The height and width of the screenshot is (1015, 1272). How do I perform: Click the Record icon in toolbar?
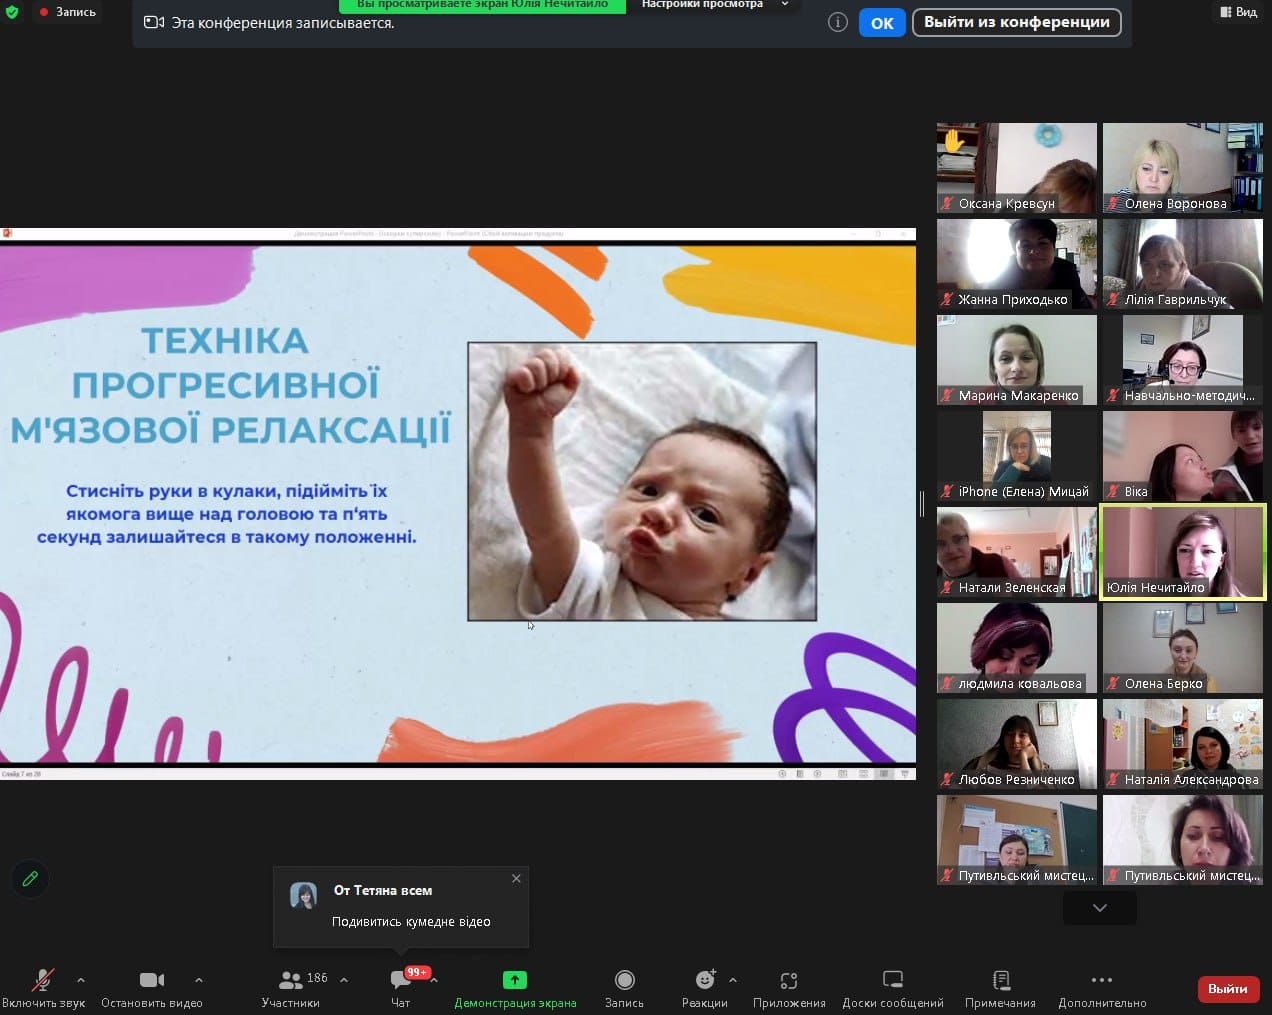(x=624, y=980)
